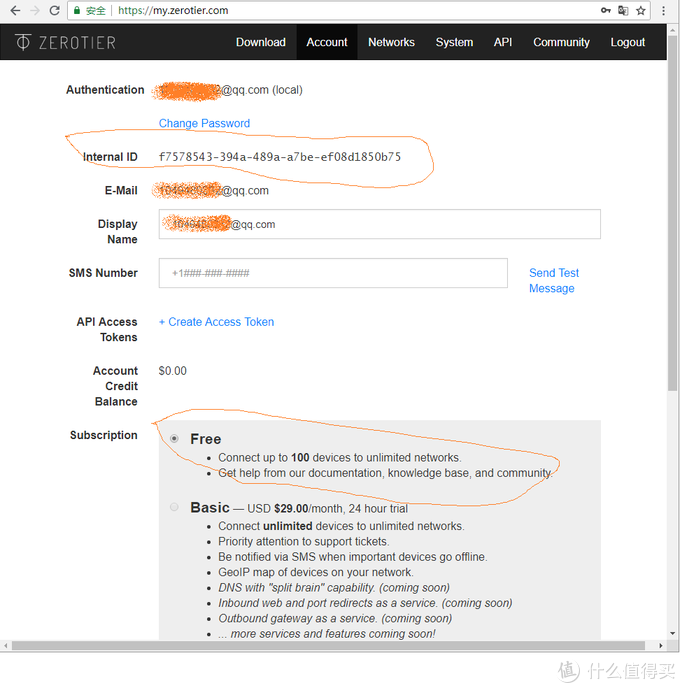Go to the Networks page
The height and width of the screenshot is (688, 680).
click(391, 43)
